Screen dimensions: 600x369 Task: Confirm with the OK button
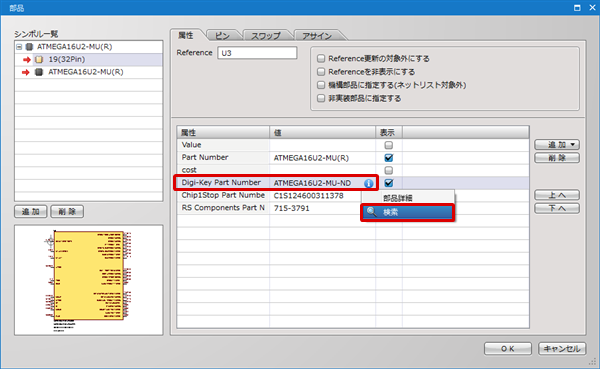[508, 349]
